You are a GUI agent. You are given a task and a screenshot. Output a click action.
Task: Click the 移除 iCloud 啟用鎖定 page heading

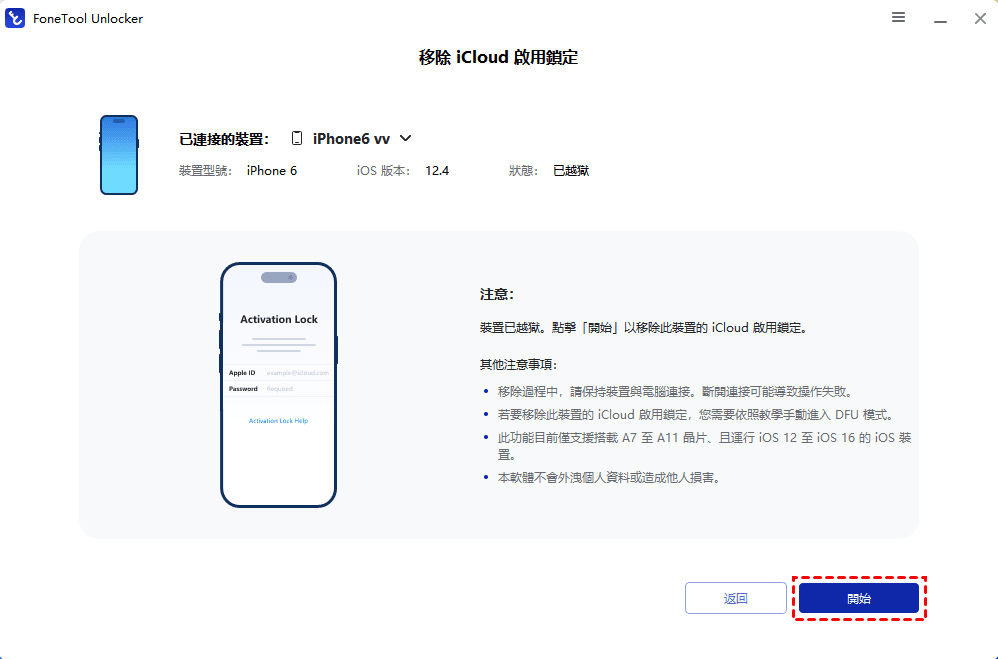(498, 57)
